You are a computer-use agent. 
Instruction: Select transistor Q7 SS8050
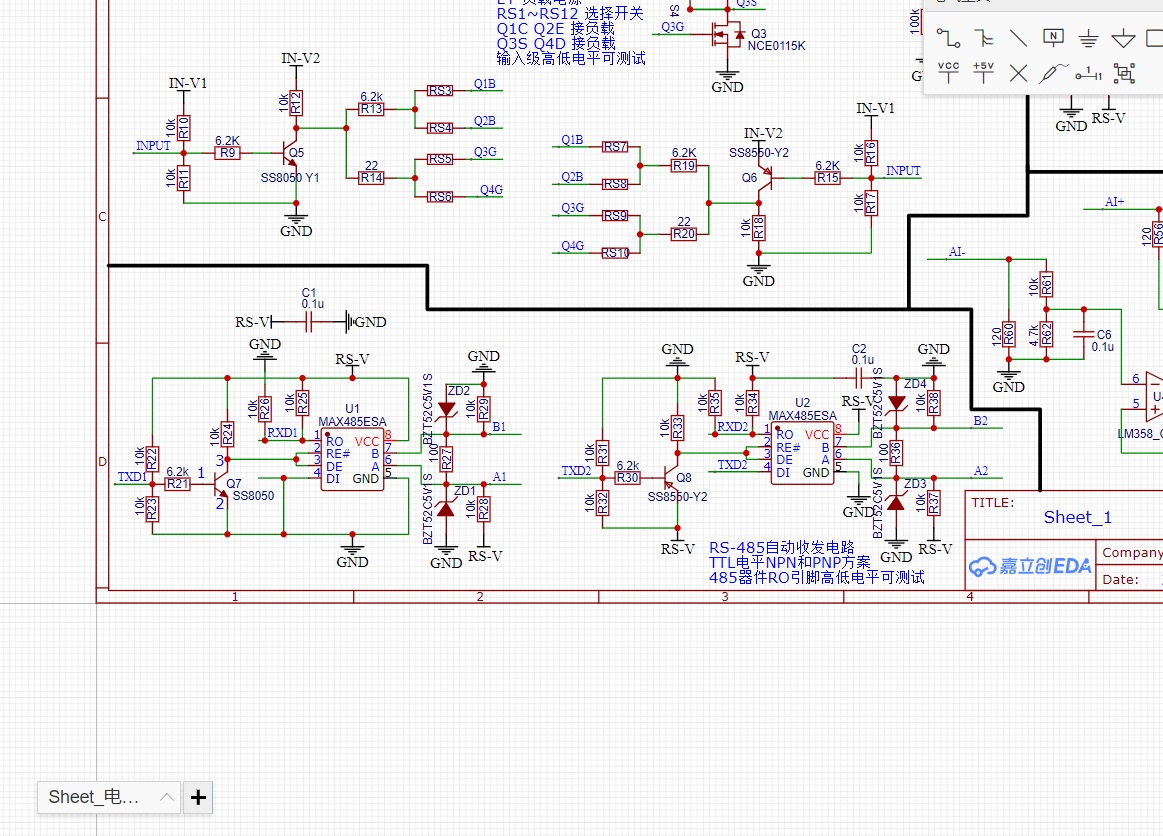[x=223, y=484]
